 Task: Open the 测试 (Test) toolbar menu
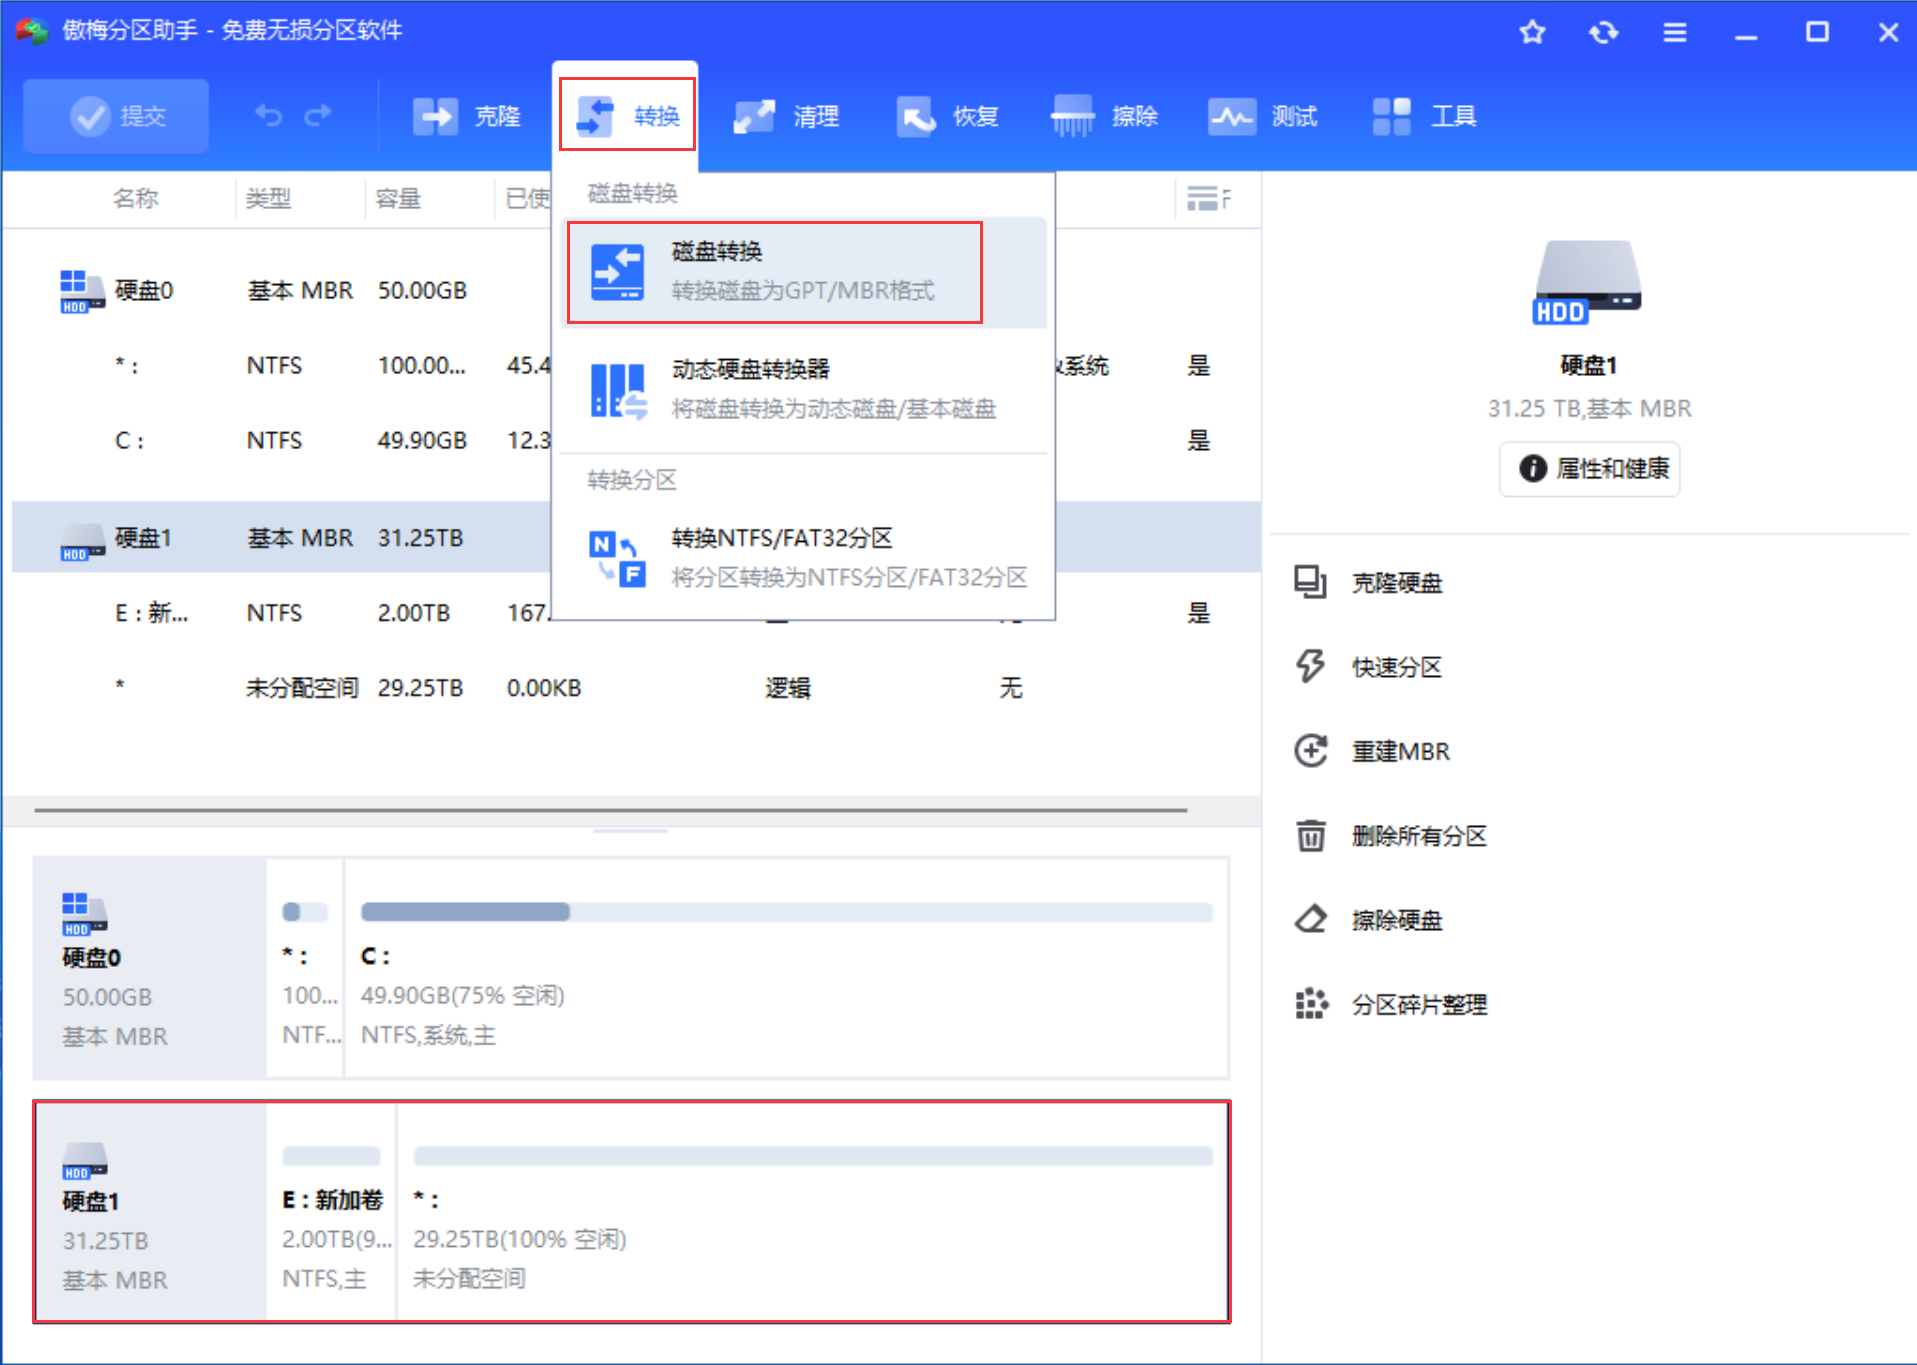[x=1263, y=116]
